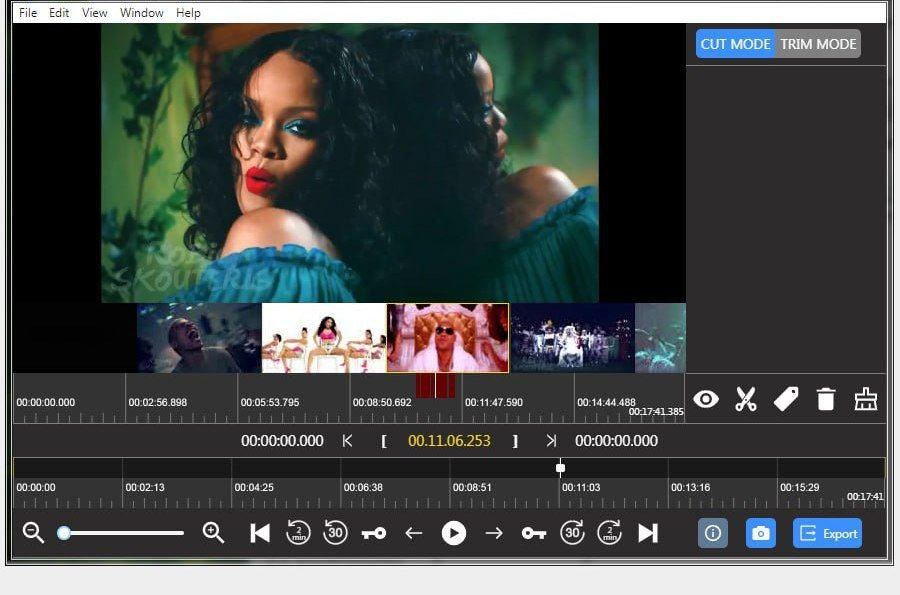Screen dimensions: 900x595
Task: Click the 00:11:47.590 mark on upper timeline
Action: [x=494, y=402]
